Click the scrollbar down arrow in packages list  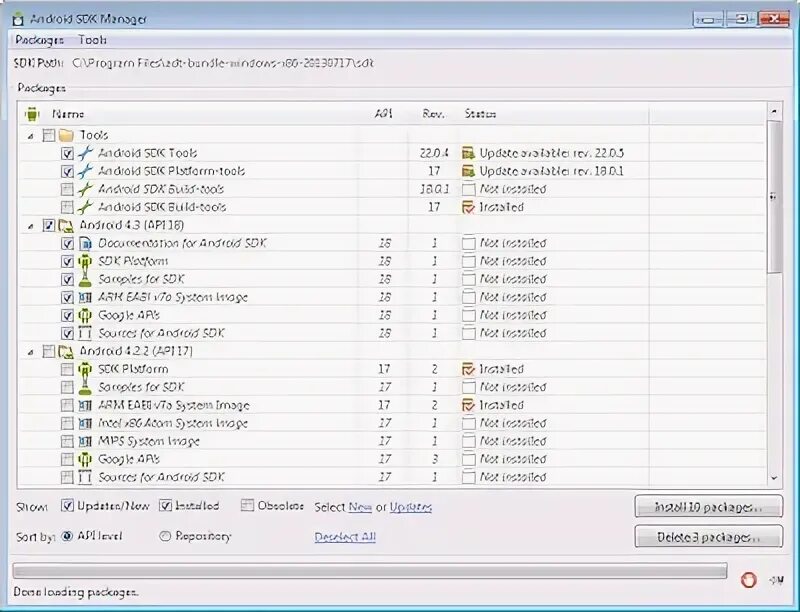[774, 478]
